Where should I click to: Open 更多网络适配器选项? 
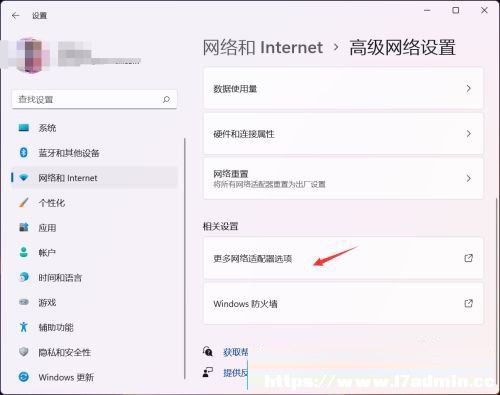pos(343,258)
